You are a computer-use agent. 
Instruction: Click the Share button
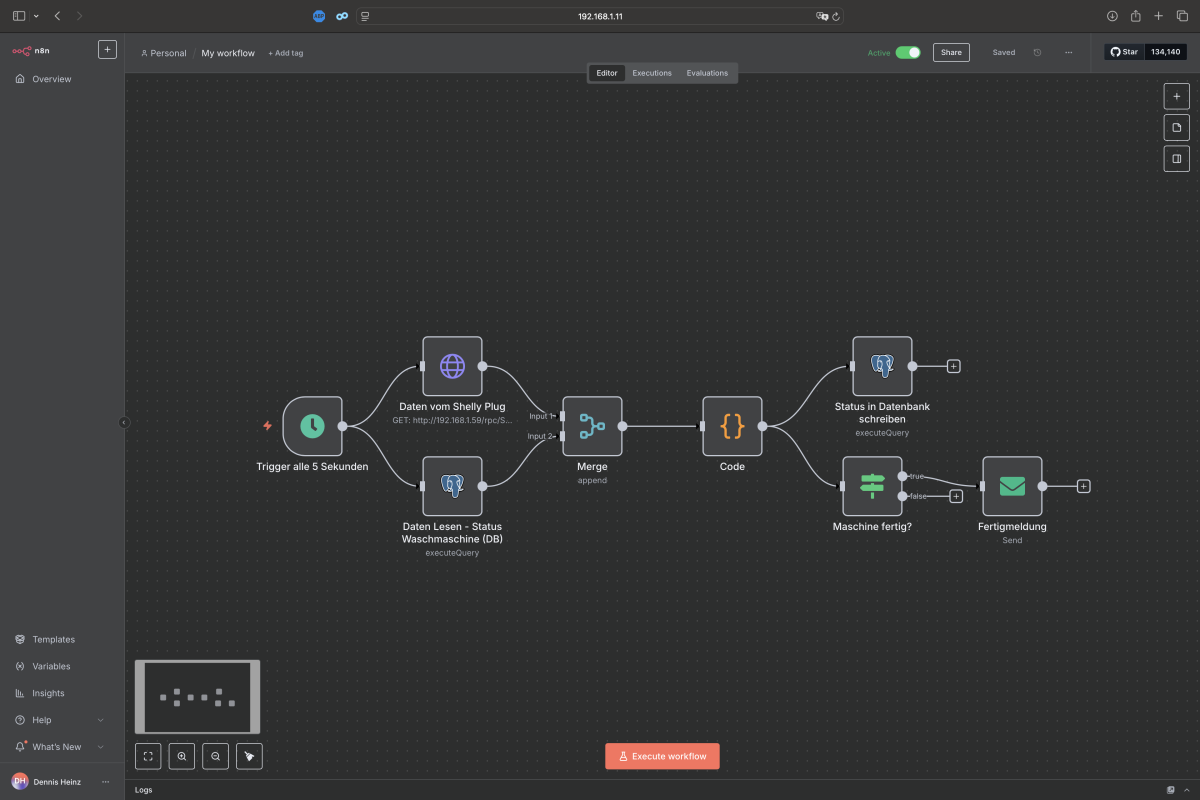click(x=951, y=53)
